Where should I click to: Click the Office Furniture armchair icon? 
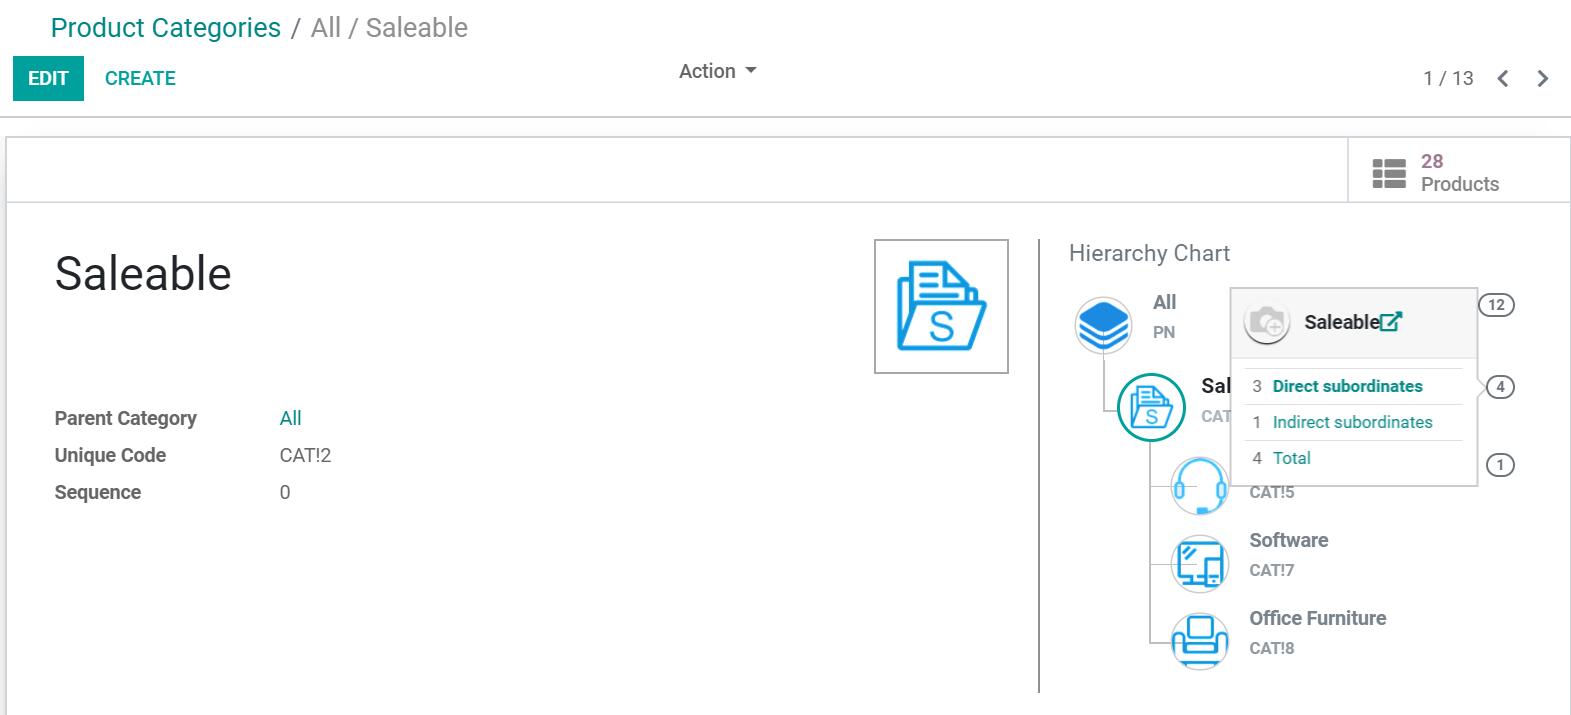[1199, 640]
